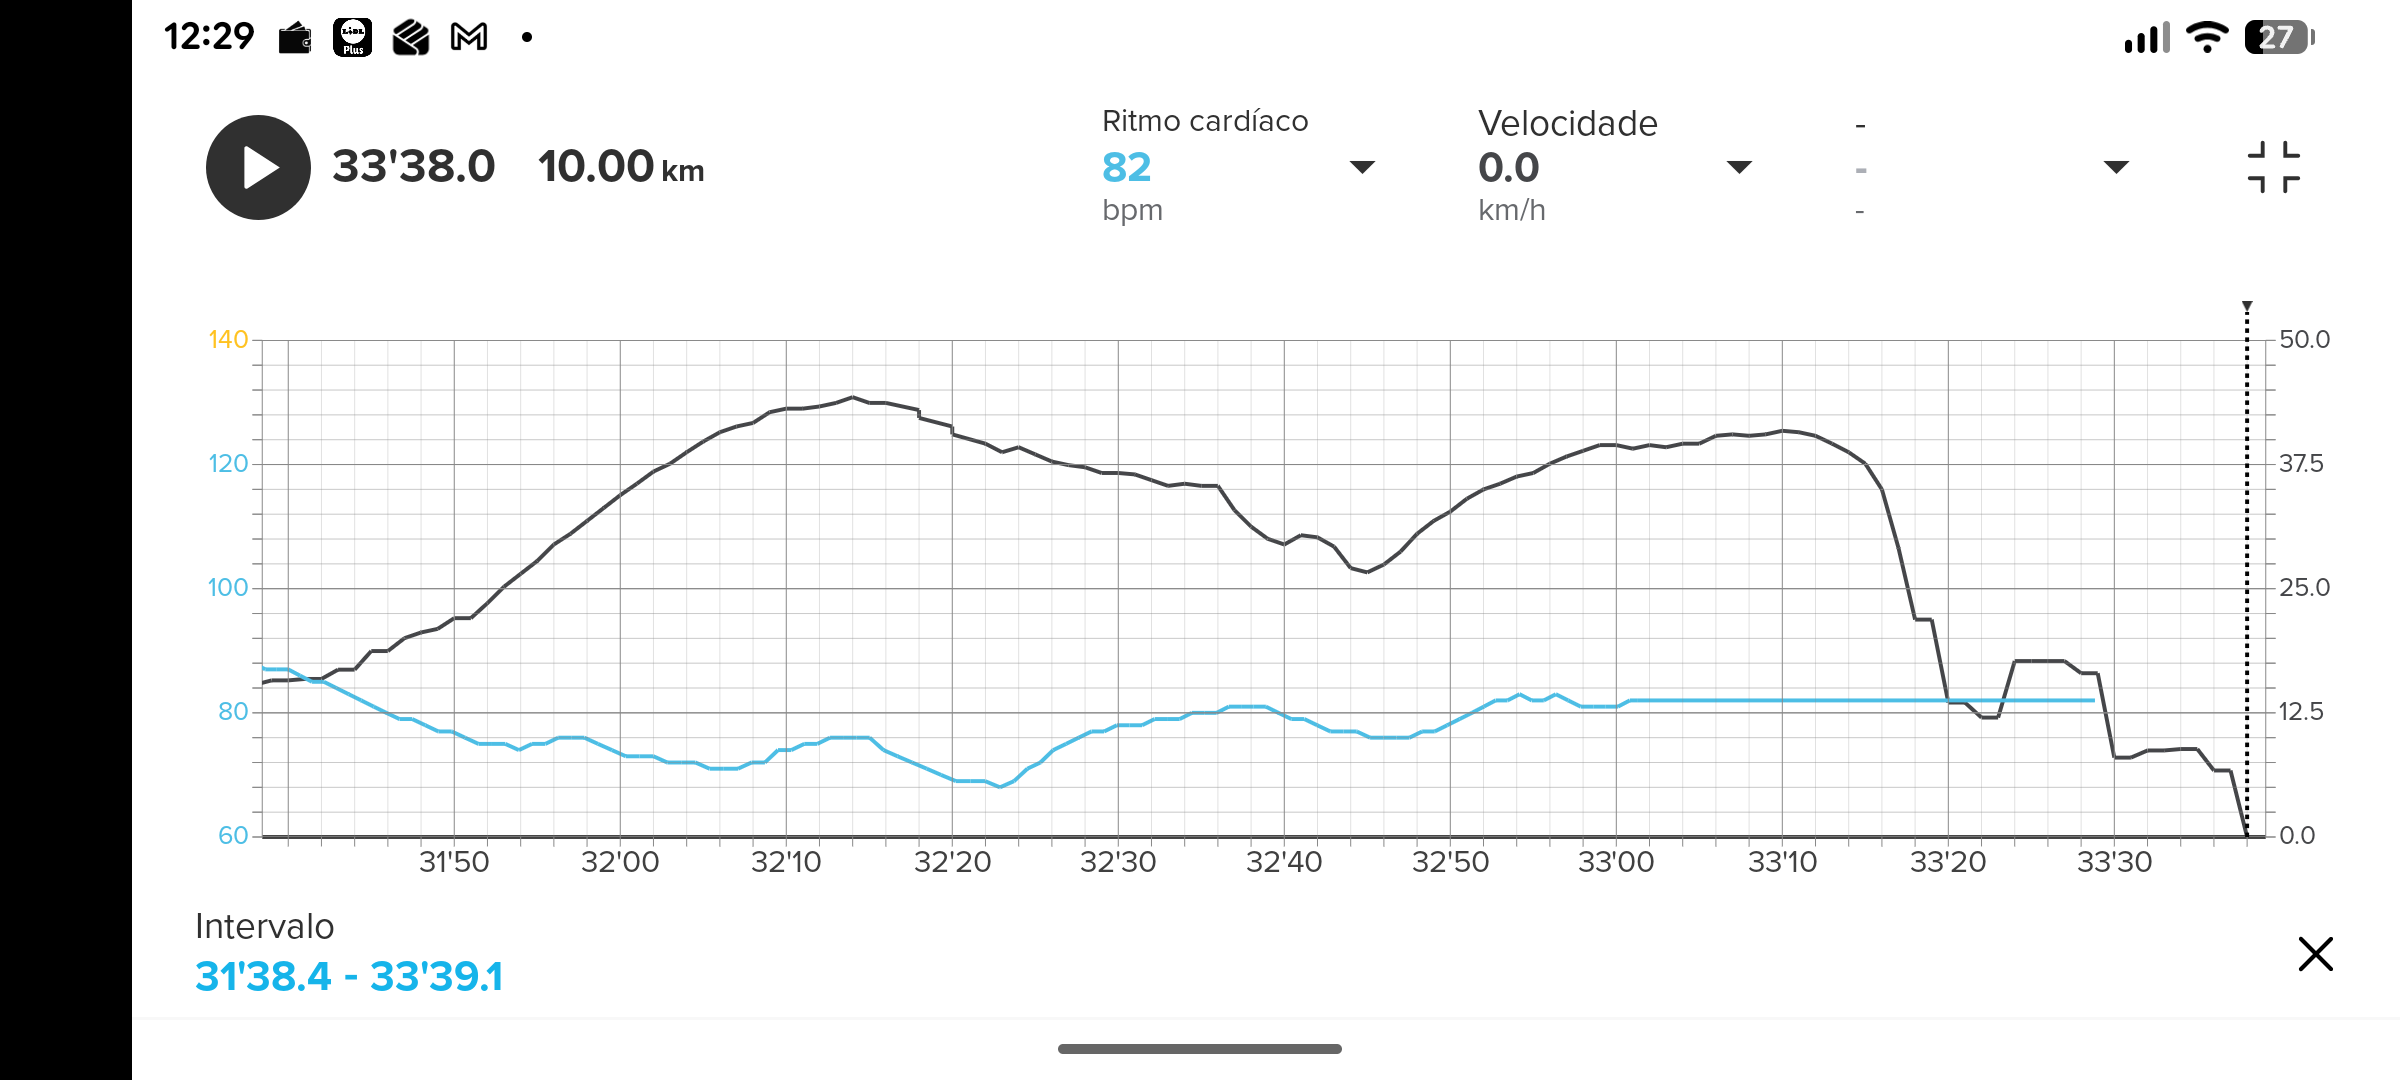Image resolution: width=2400 pixels, height=1080 pixels.
Task: Dismiss the interval panel with the X
Action: [x=2314, y=954]
